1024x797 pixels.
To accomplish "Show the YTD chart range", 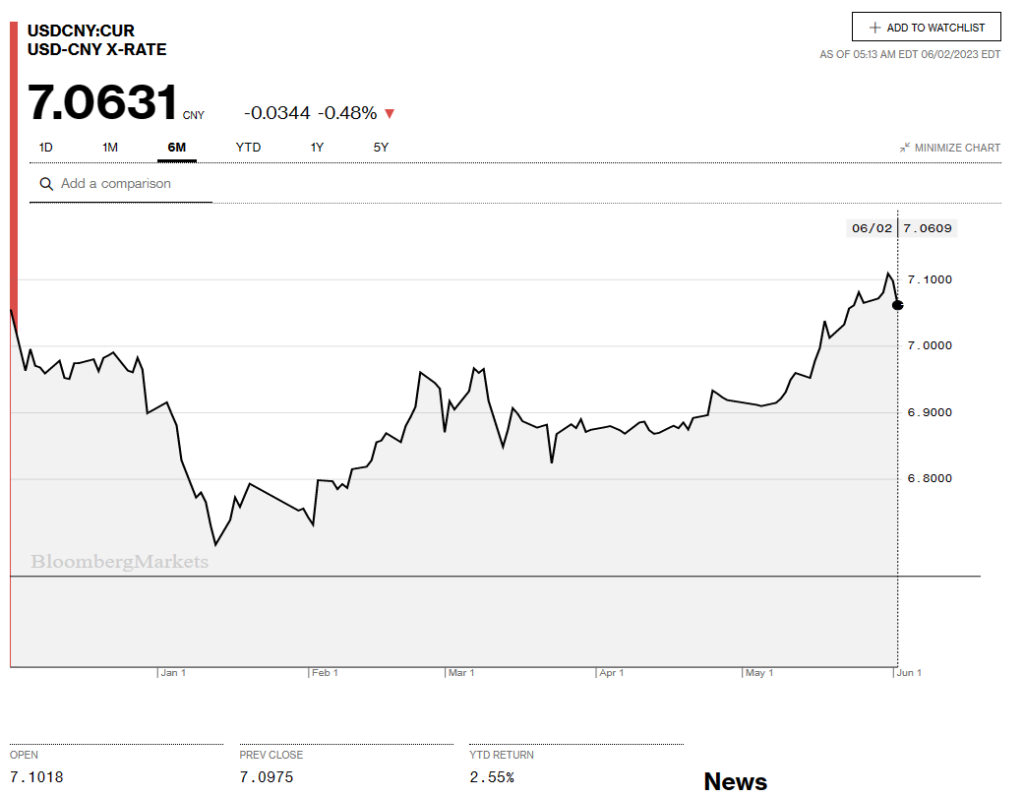I will click(x=248, y=148).
